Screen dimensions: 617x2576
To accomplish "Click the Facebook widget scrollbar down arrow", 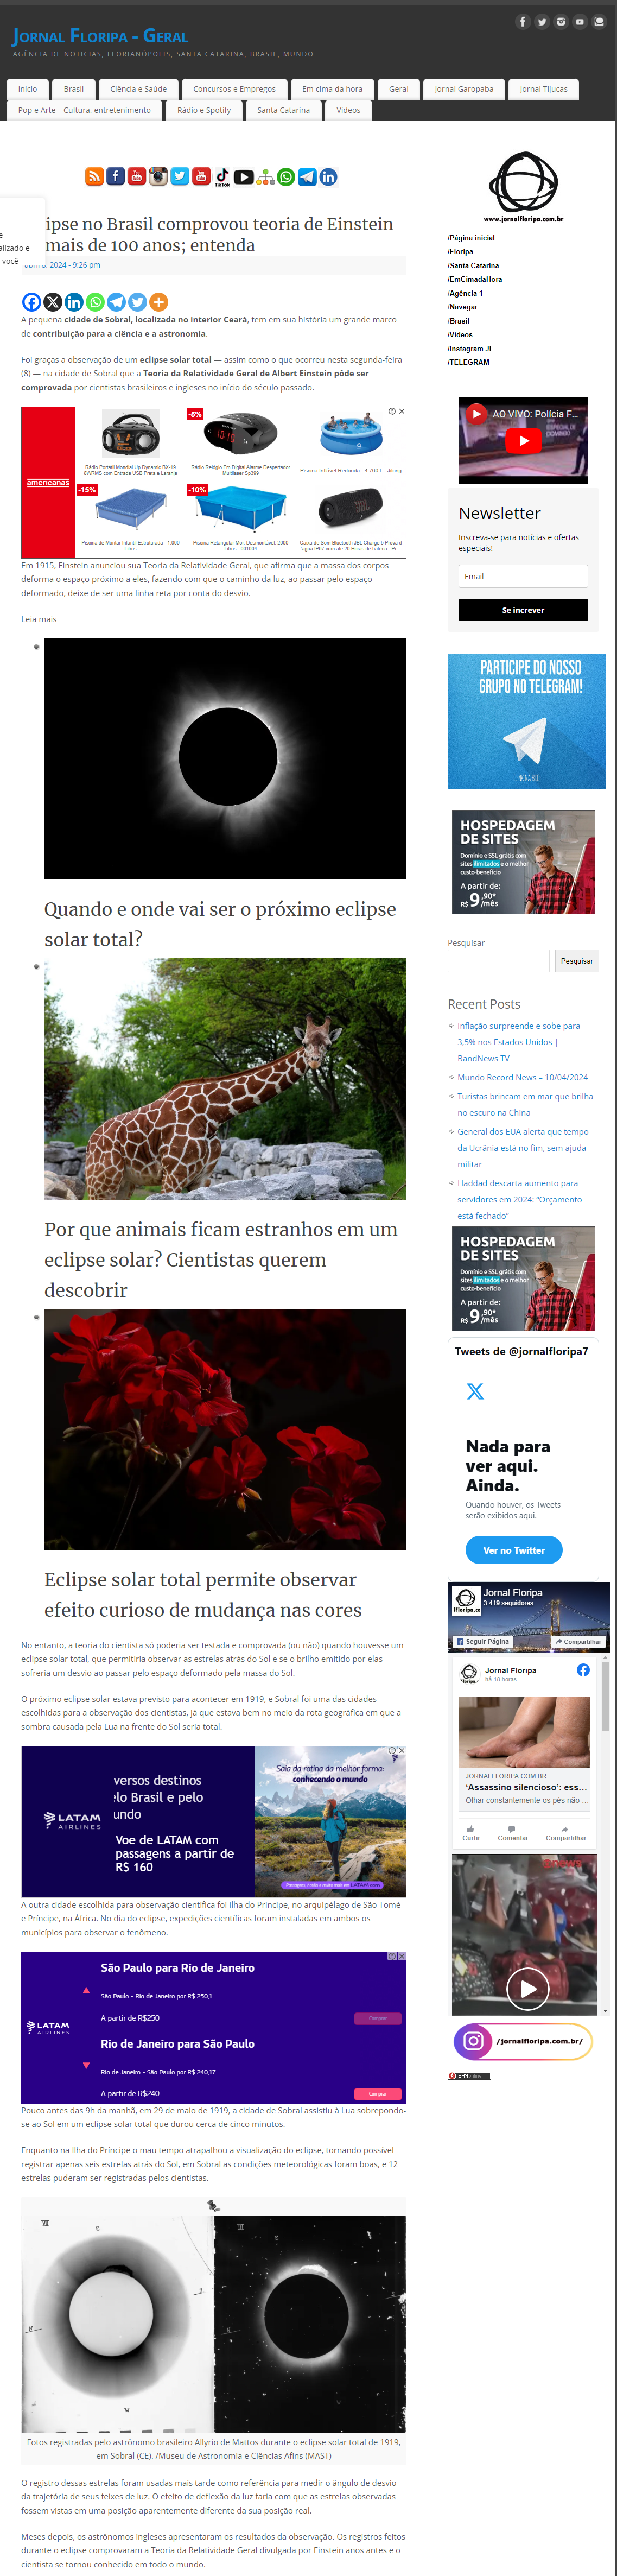I will pos(604,2010).
